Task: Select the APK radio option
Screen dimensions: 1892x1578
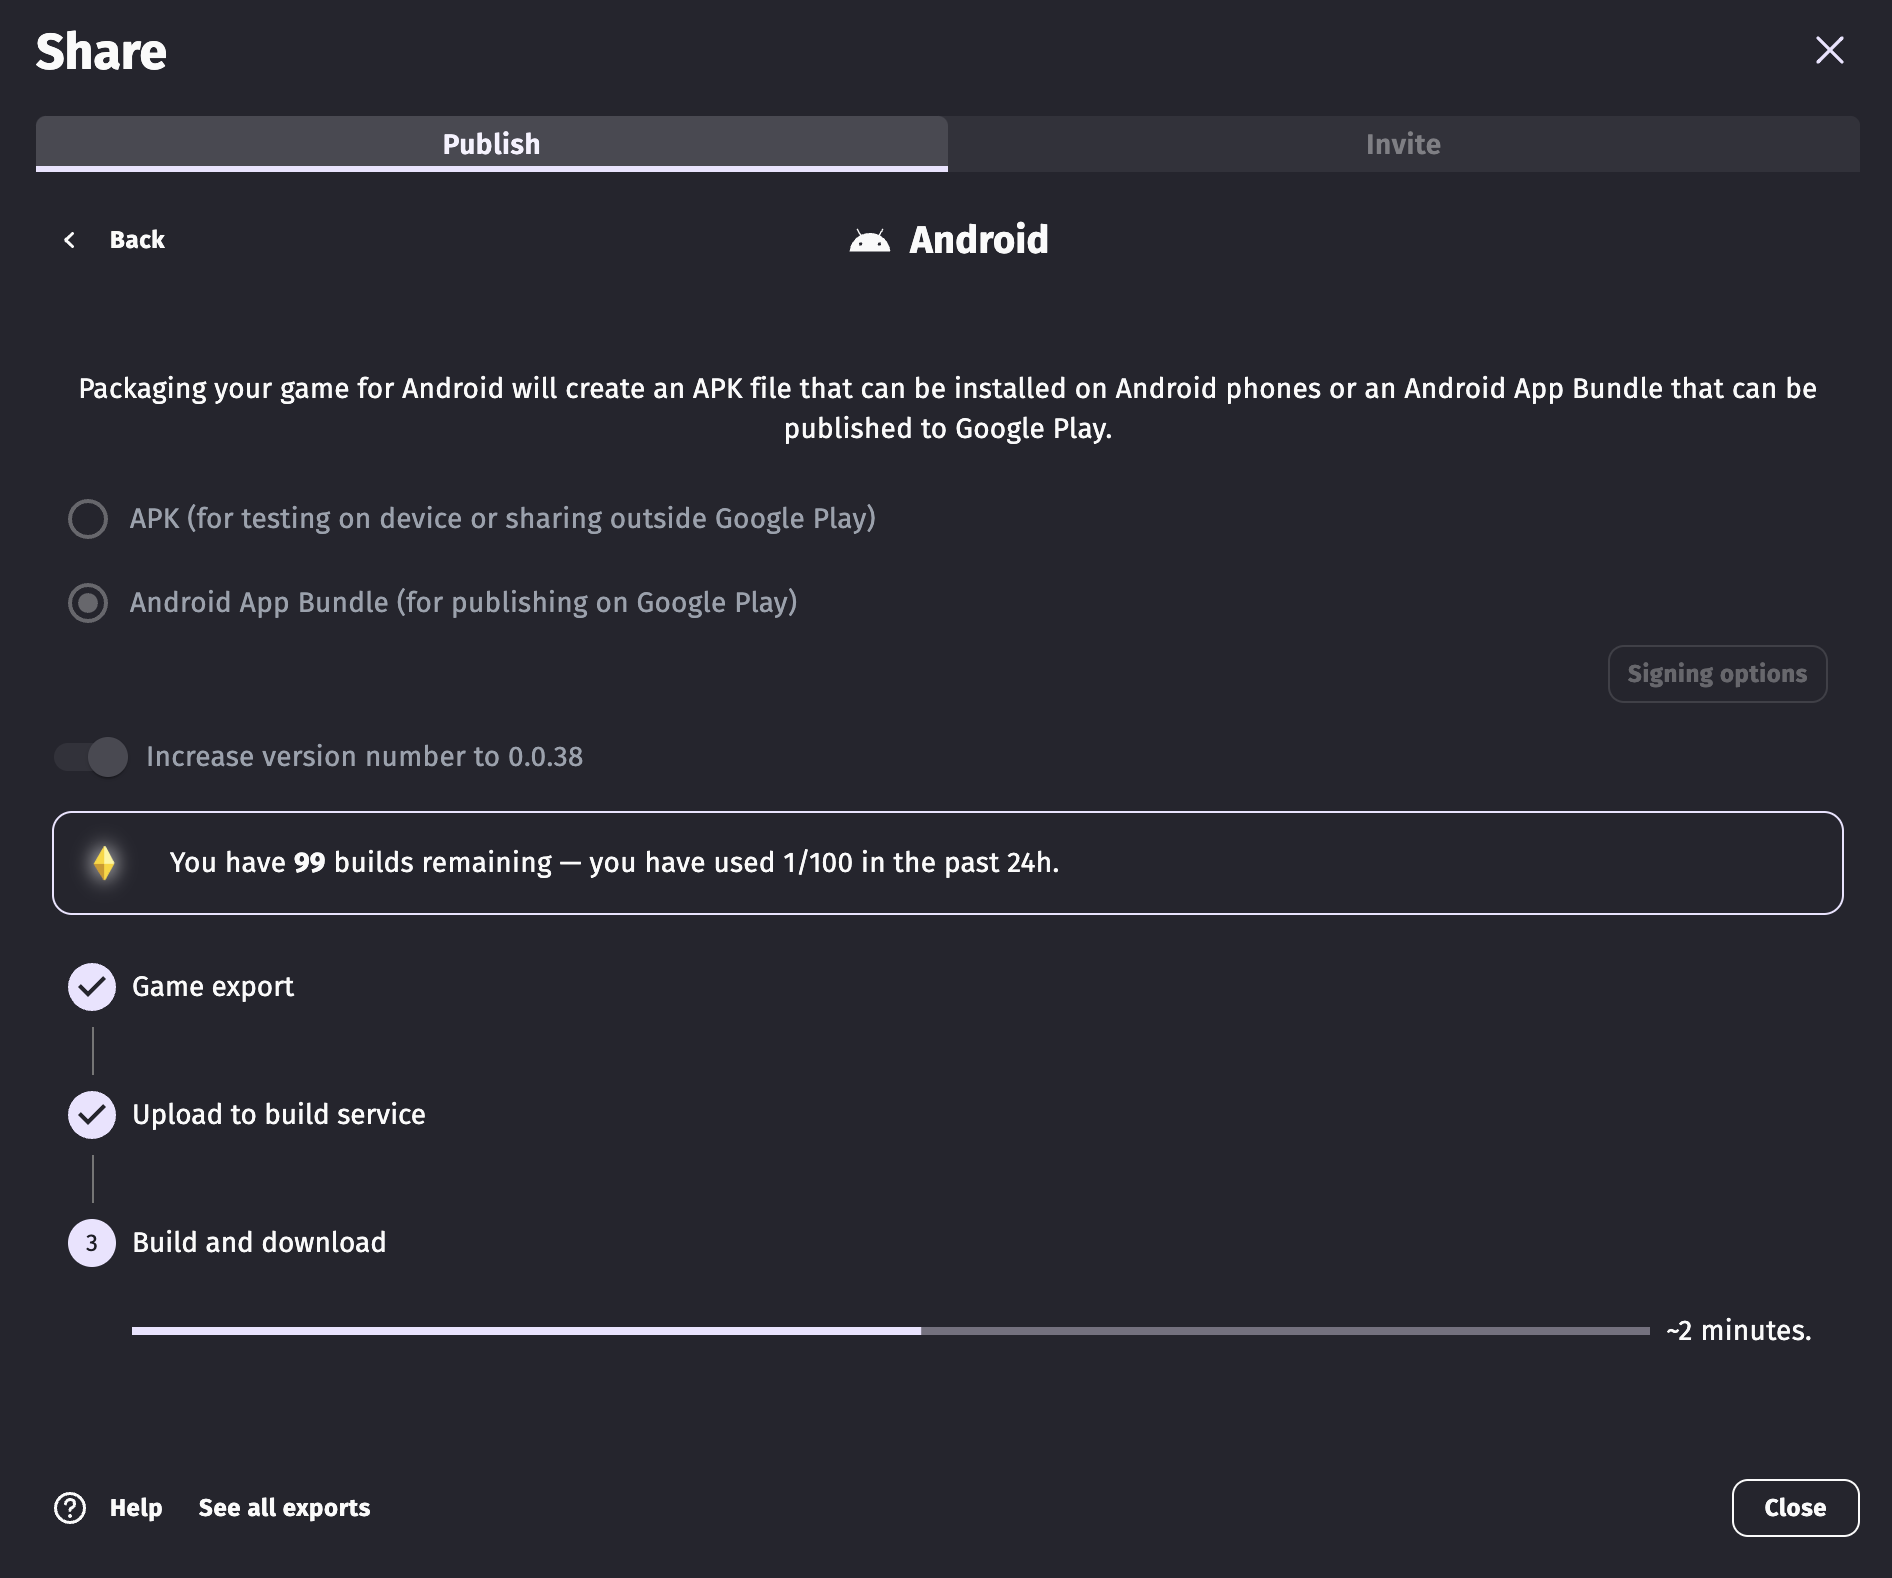Action: [x=88, y=519]
